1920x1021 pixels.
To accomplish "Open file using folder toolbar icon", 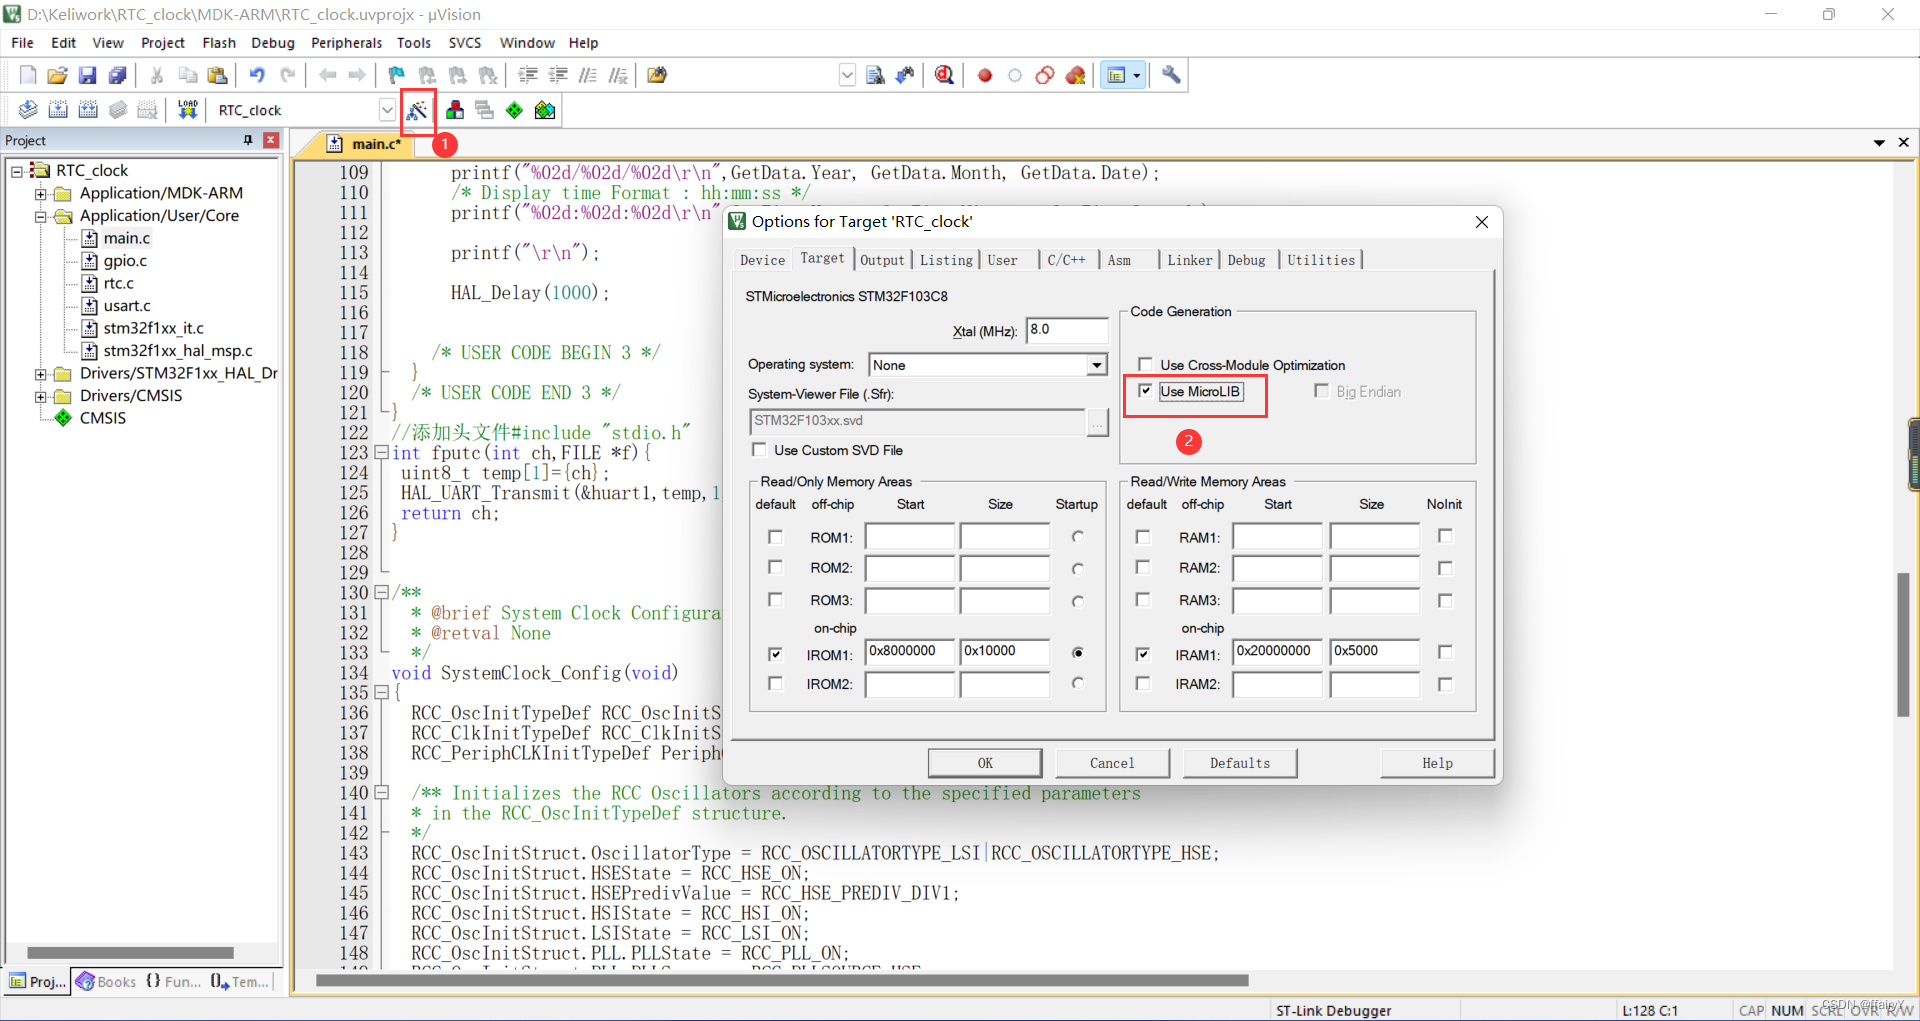I will [x=57, y=75].
